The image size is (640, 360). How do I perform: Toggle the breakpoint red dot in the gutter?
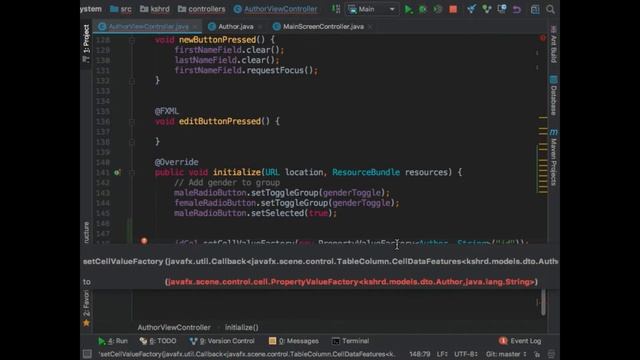click(144, 241)
